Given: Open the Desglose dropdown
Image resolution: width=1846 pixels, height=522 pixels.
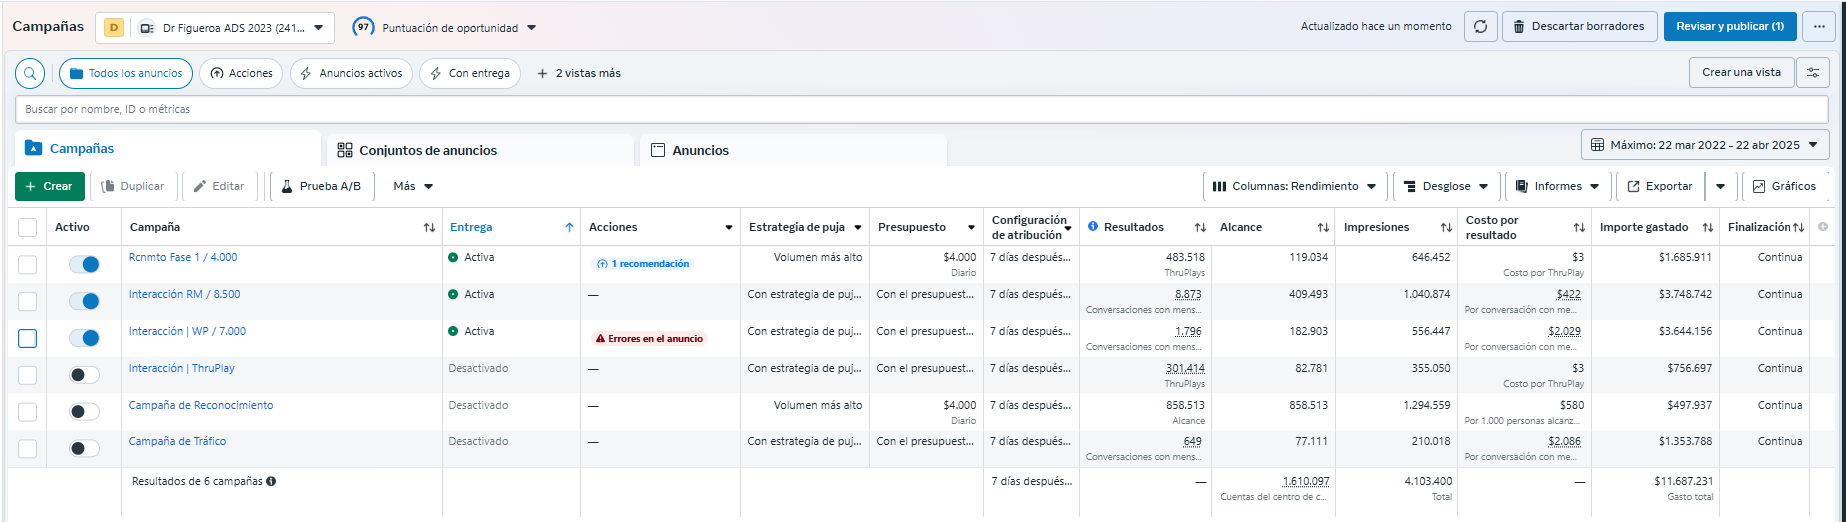Looking at the screenshot, I should click(1446, 186).
